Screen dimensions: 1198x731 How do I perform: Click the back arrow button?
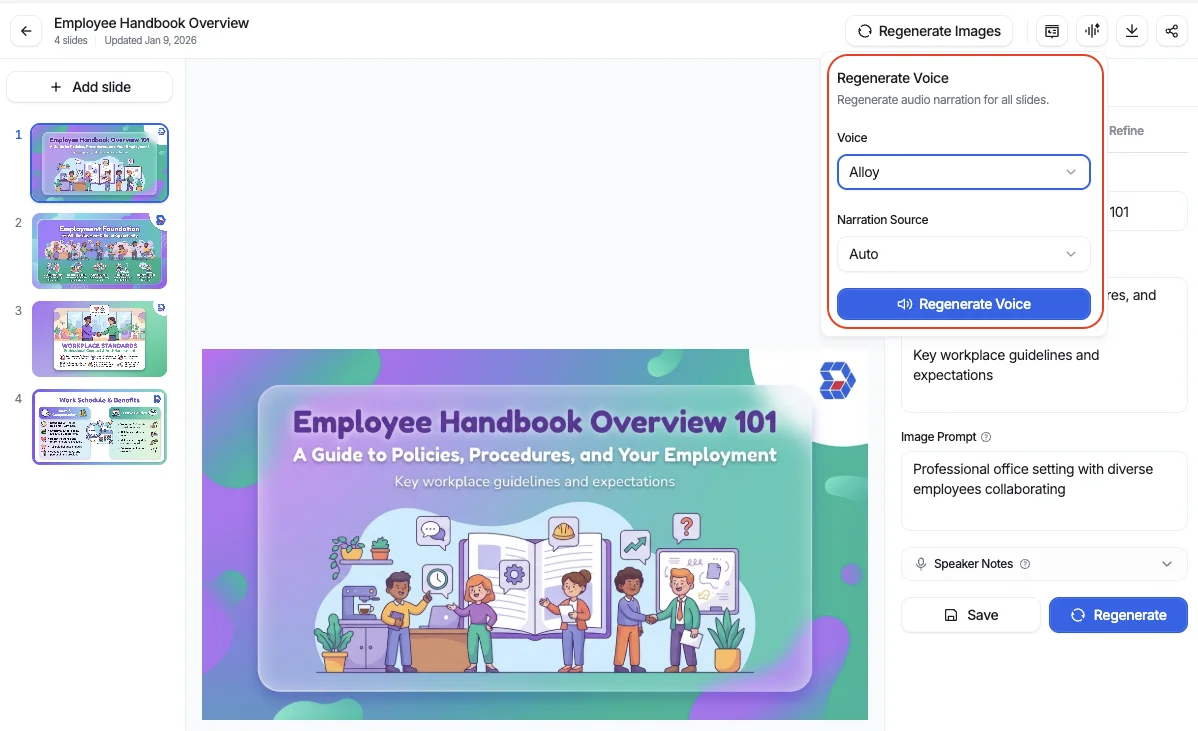[26, 31]
